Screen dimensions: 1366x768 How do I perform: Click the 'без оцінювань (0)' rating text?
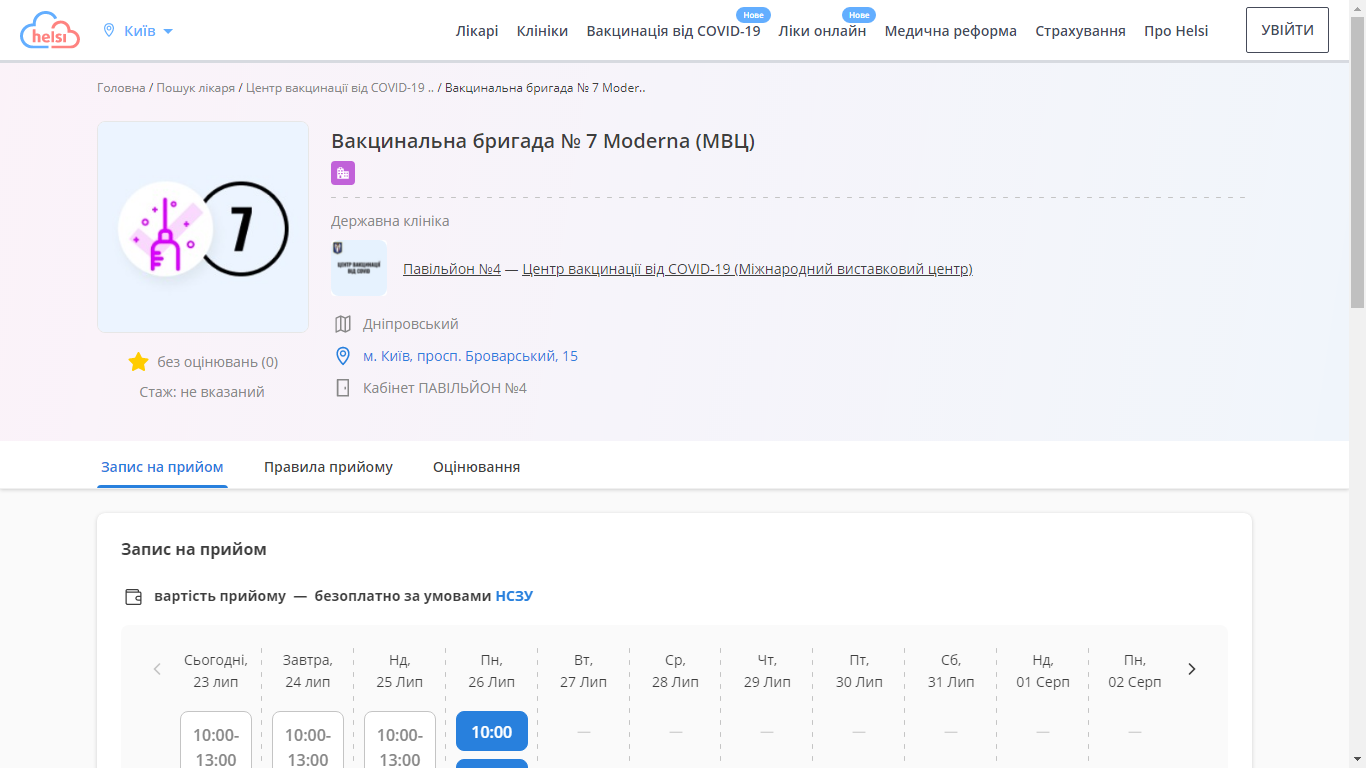pos(218,362)
